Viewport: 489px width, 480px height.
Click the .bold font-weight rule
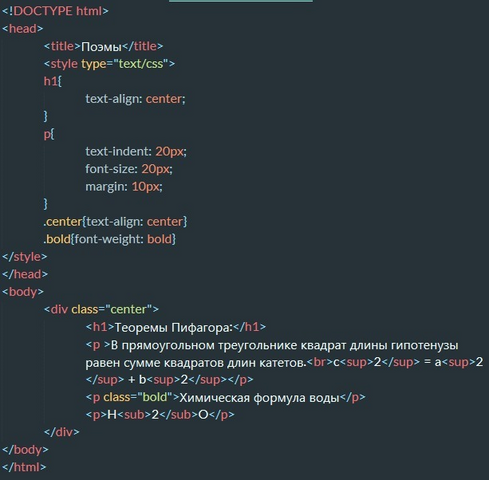(110, 239)
